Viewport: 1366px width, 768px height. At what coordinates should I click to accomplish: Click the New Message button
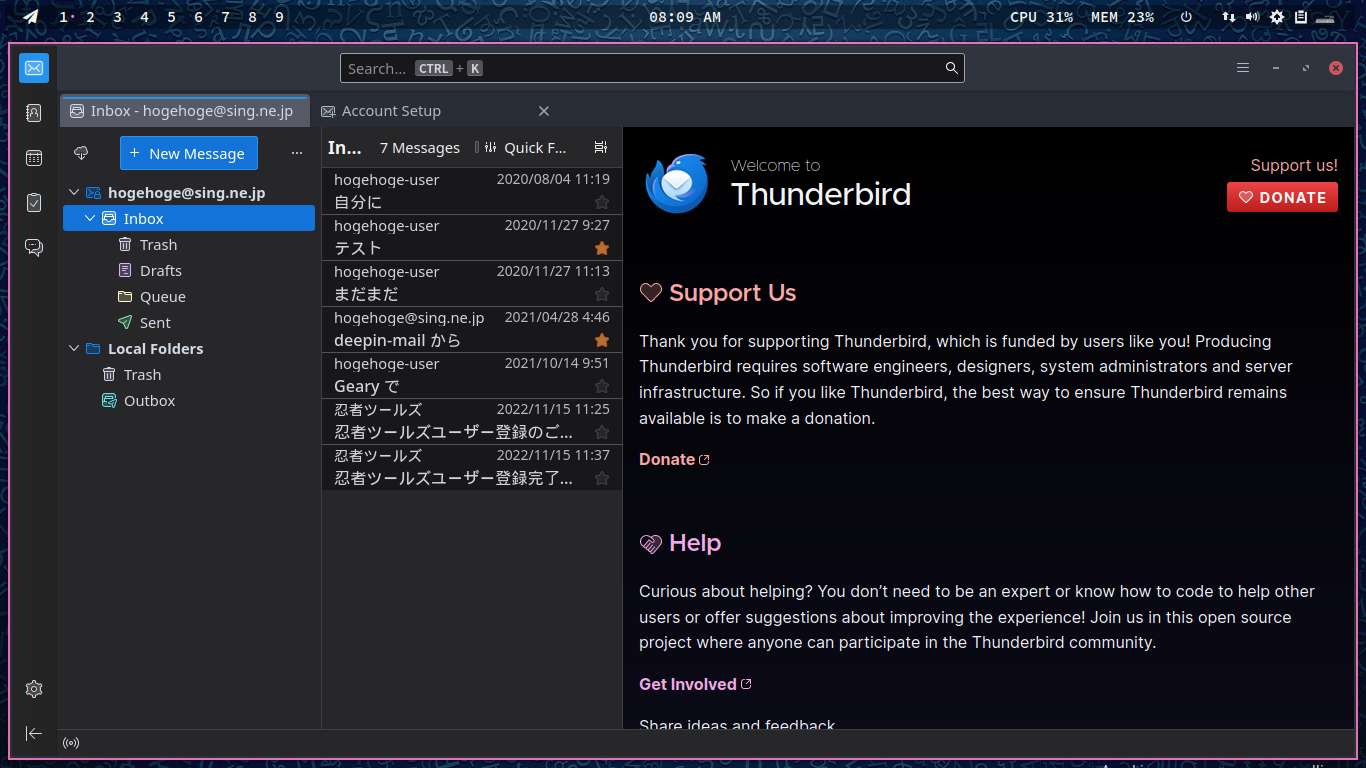[x=189, y=153]
